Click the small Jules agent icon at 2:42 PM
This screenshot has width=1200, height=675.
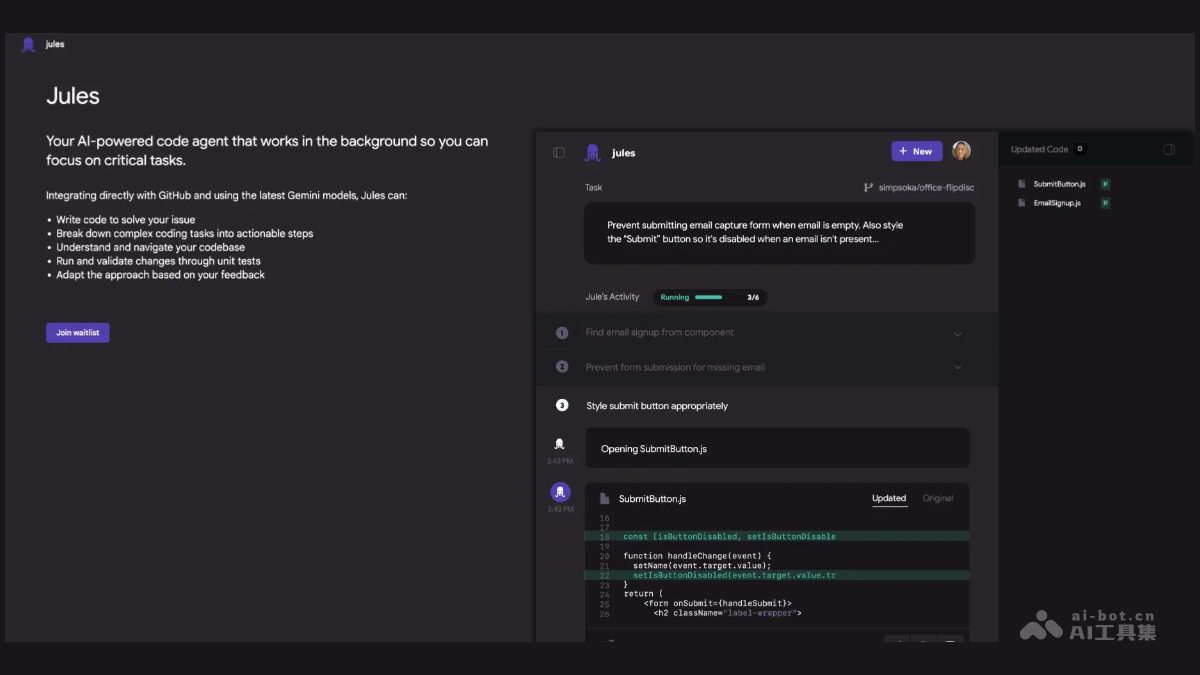(560, 444)
